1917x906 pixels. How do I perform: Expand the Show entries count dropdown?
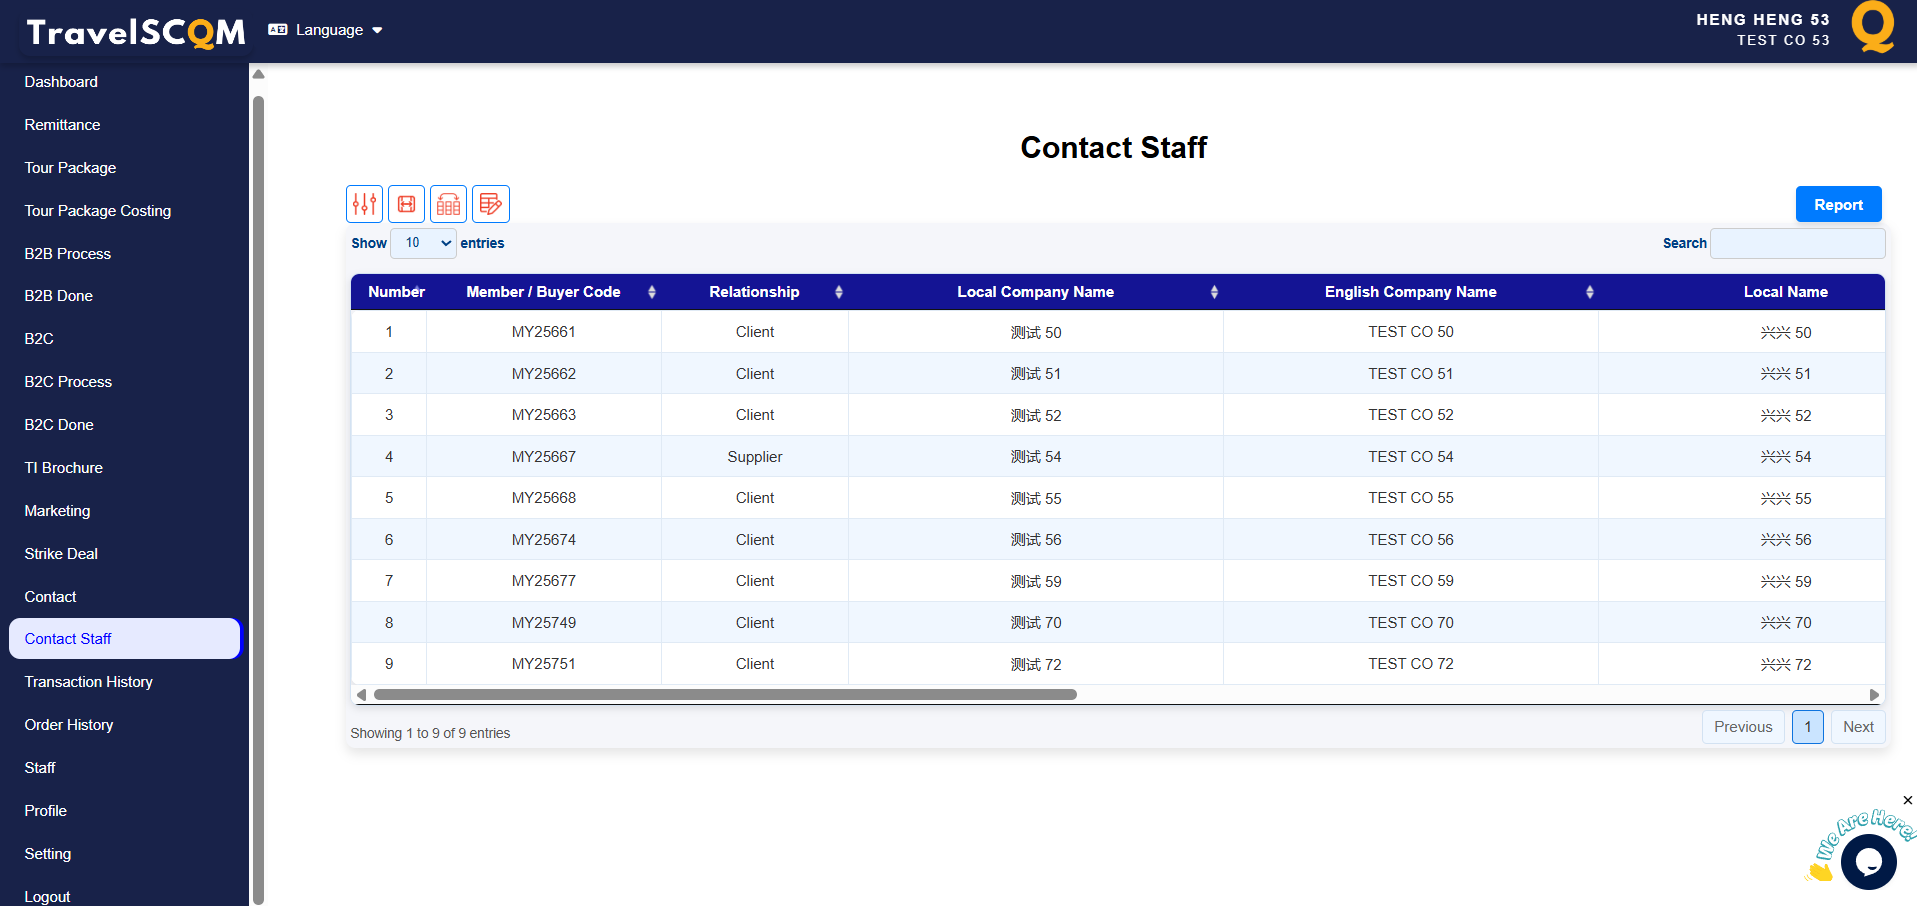tap(423, 243)
